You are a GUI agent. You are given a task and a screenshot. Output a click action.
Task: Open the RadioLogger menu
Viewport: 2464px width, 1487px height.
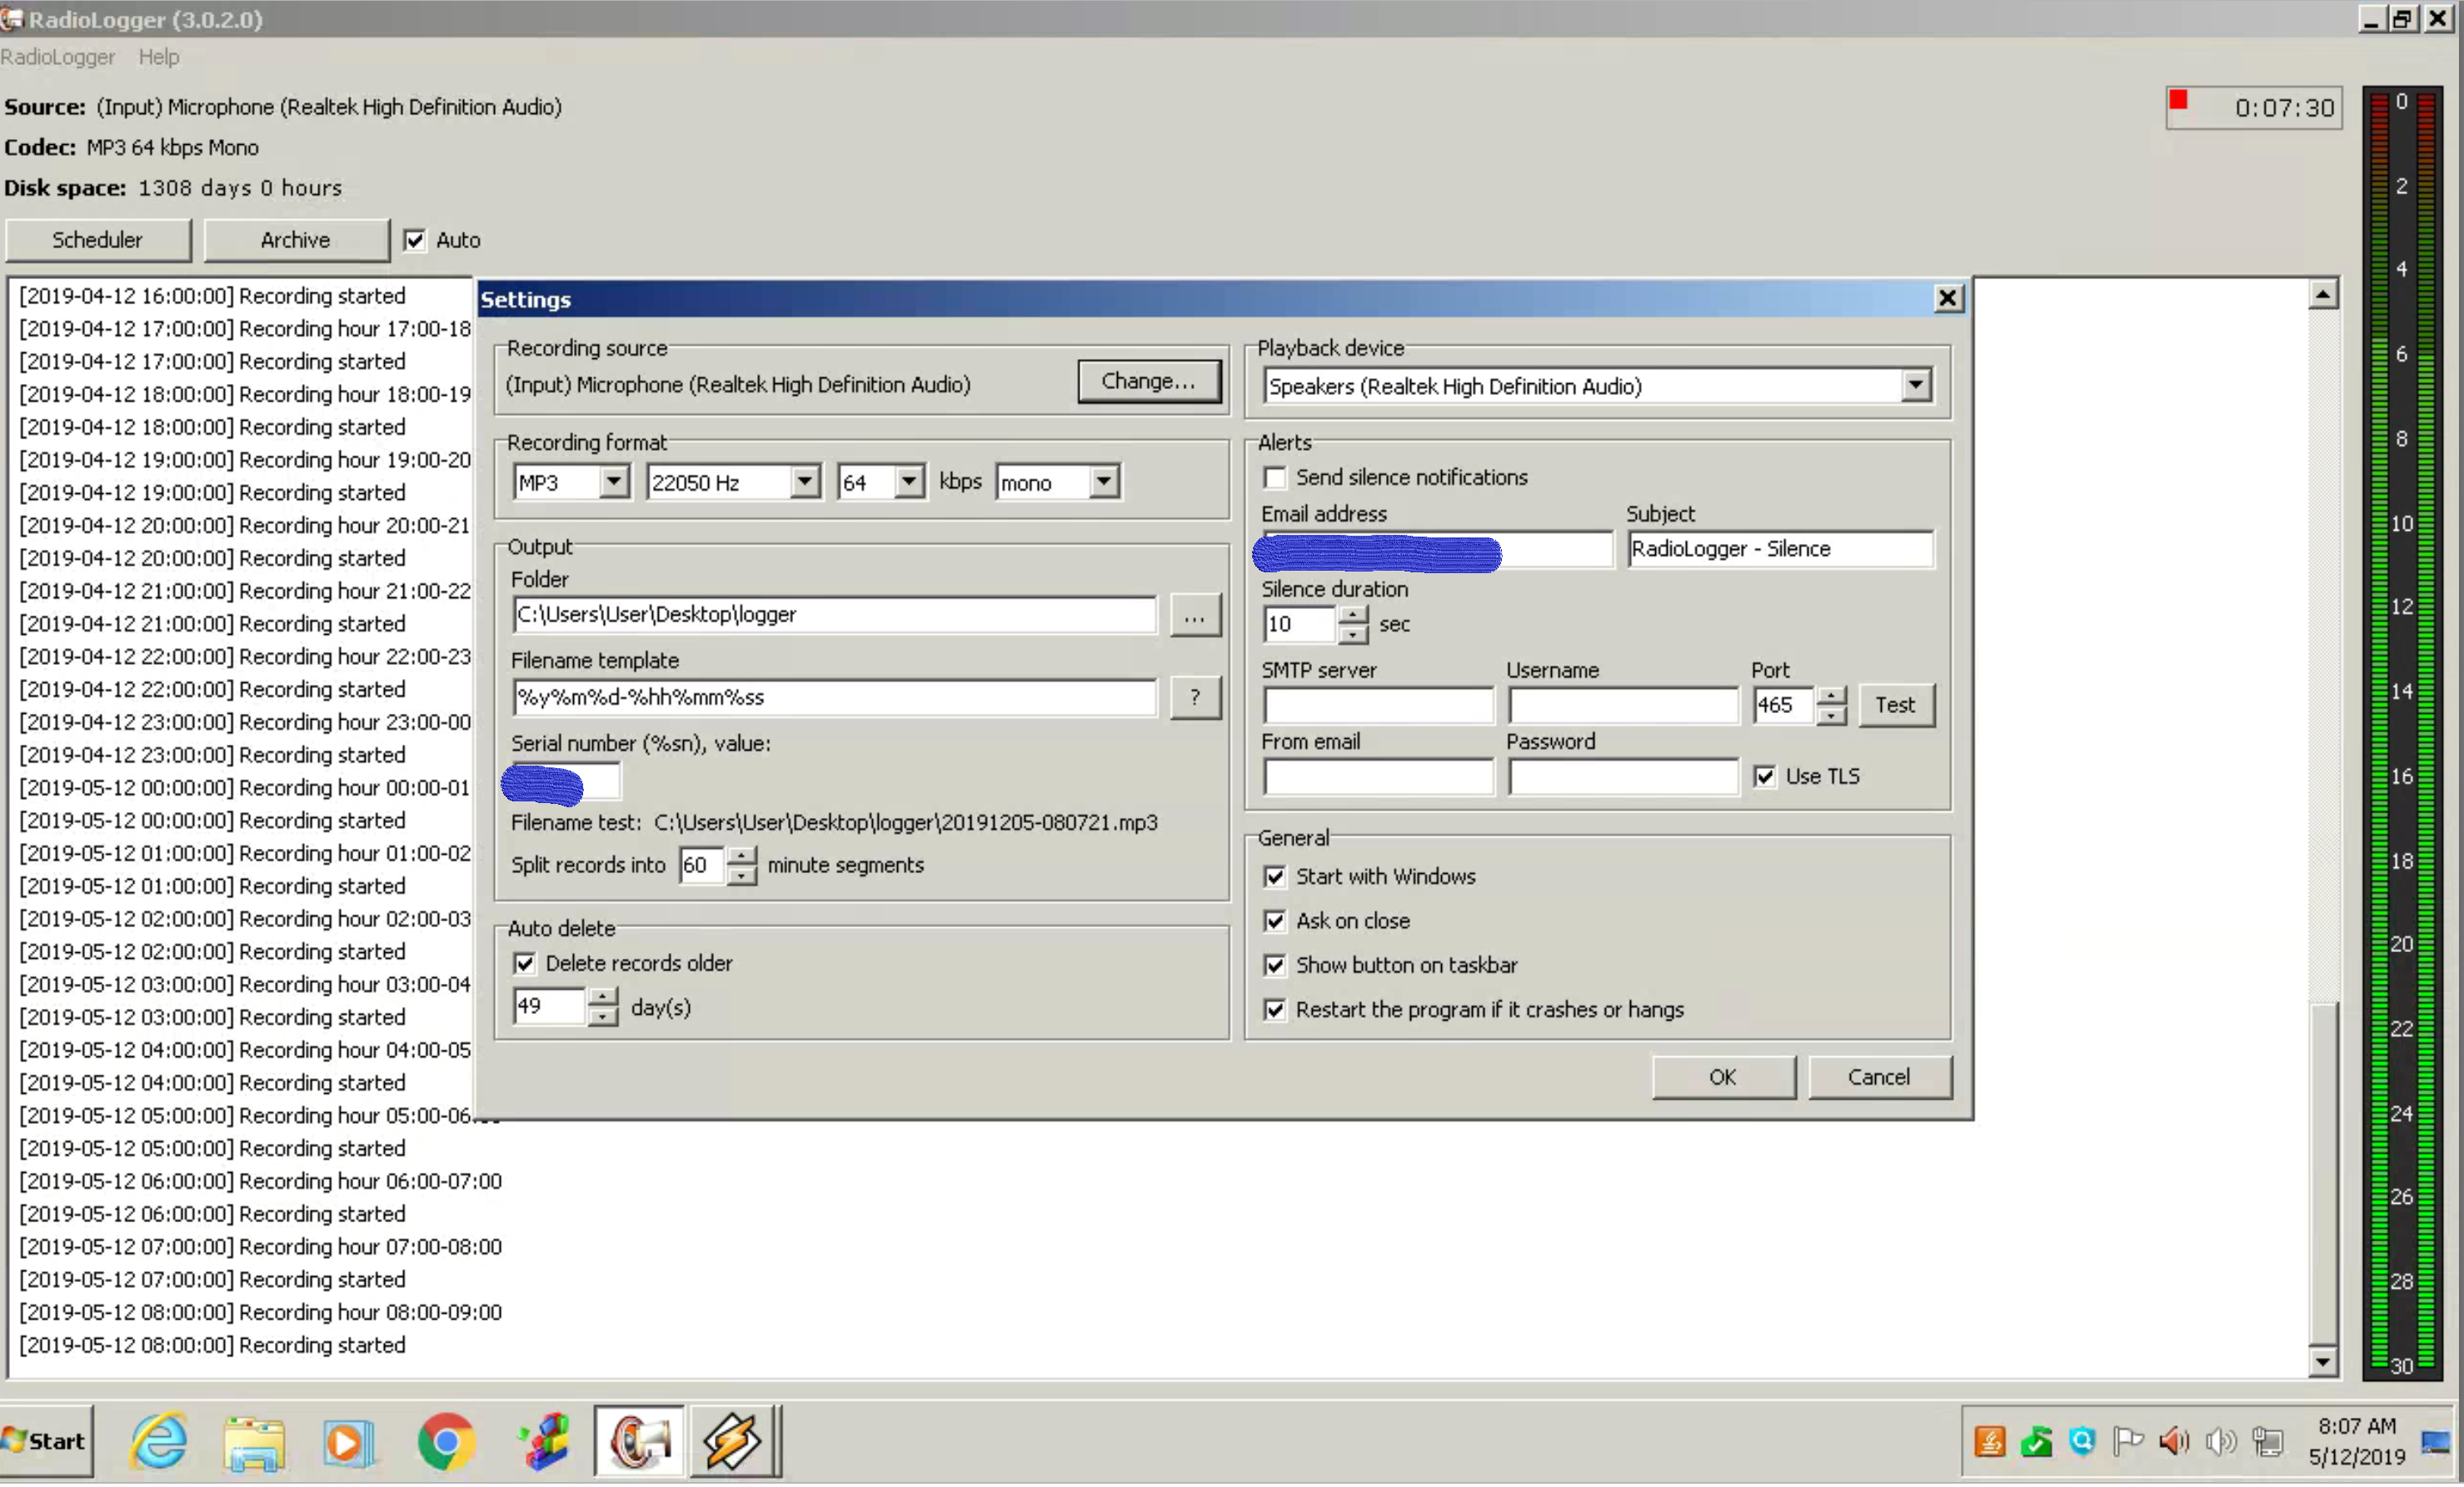[58, 57]
